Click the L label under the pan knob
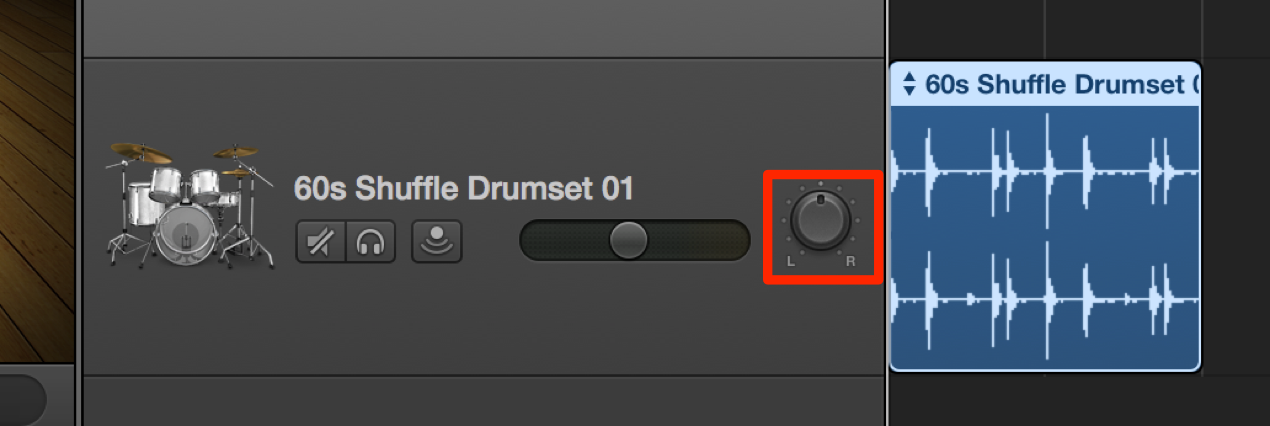Viewport: 1270px width, 426px height. pyautogui.click(x=791, y=261)
